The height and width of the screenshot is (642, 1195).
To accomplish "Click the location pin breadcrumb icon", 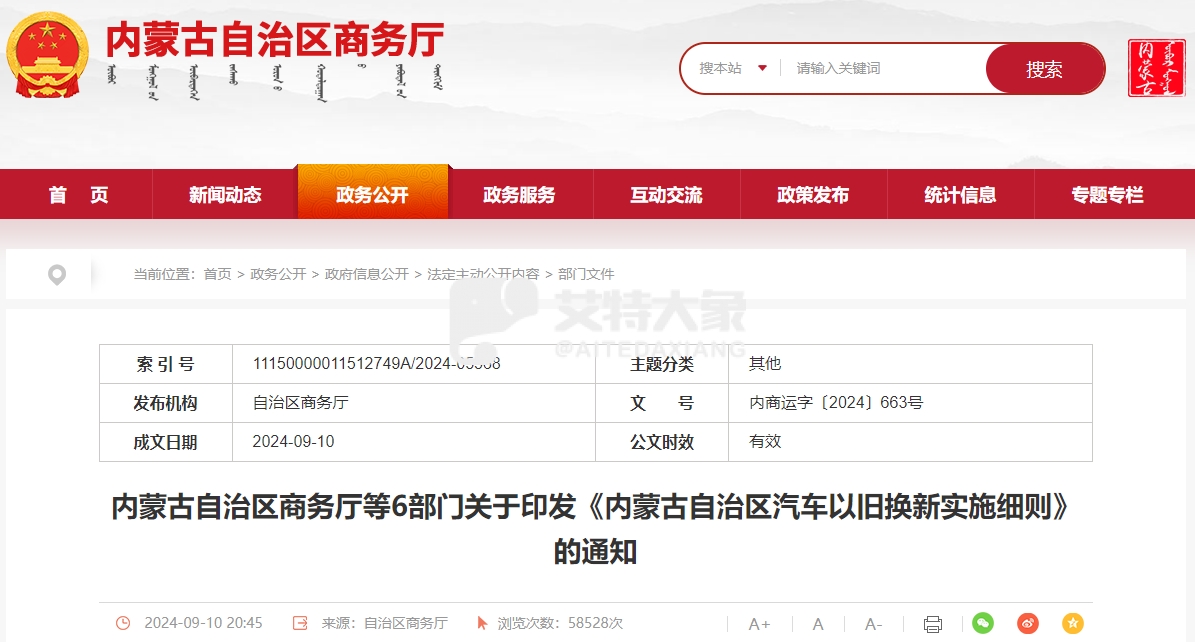I will point(57,275).
